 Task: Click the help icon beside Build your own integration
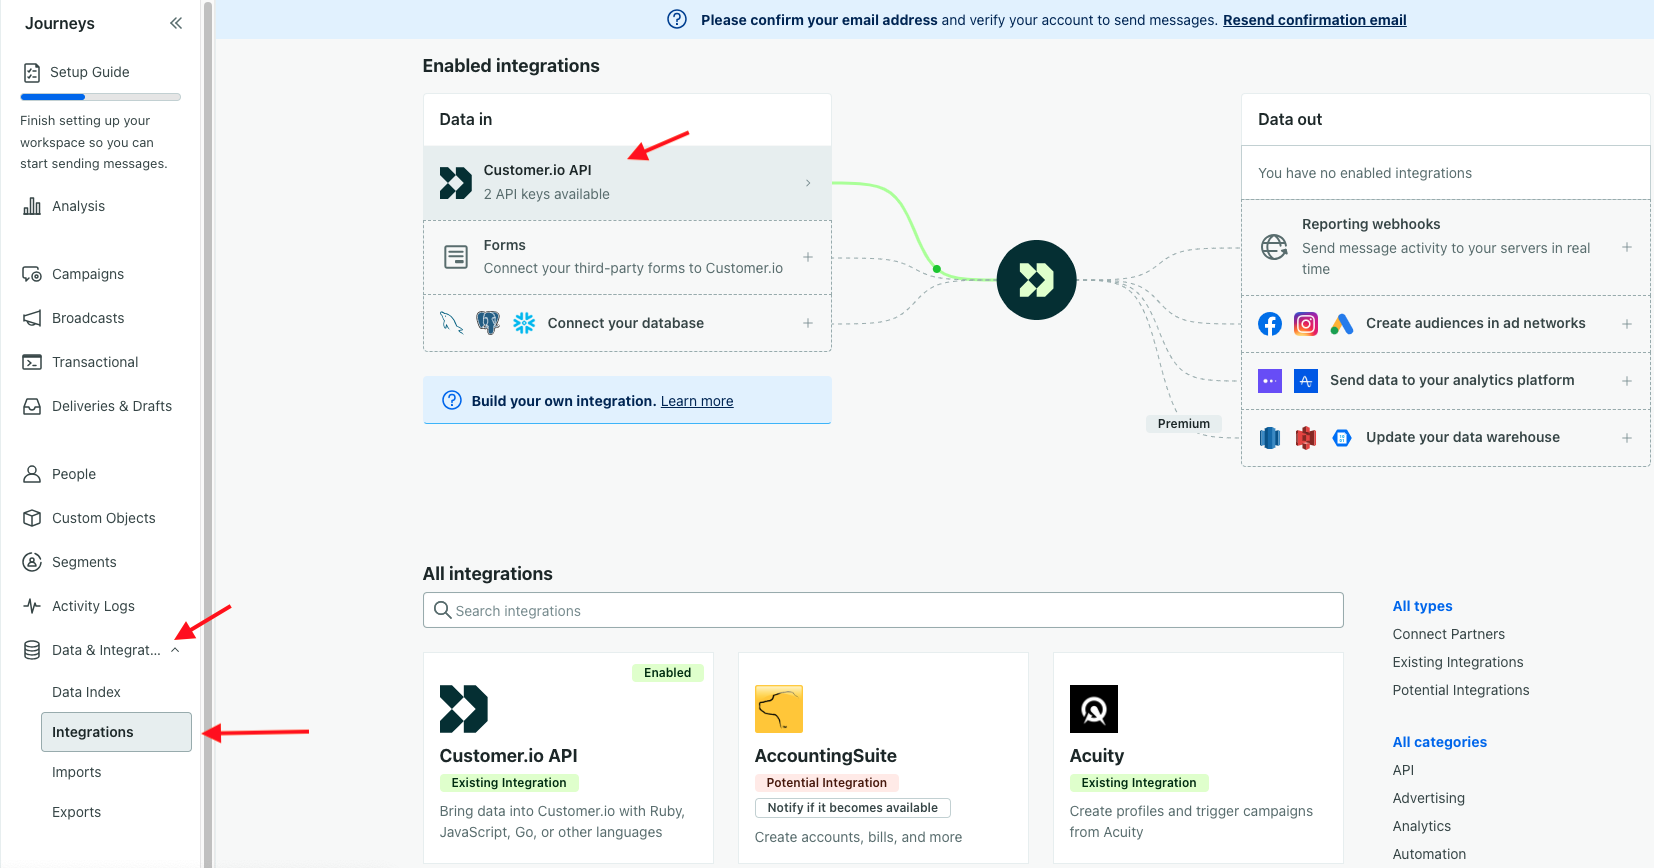[452, 400]
